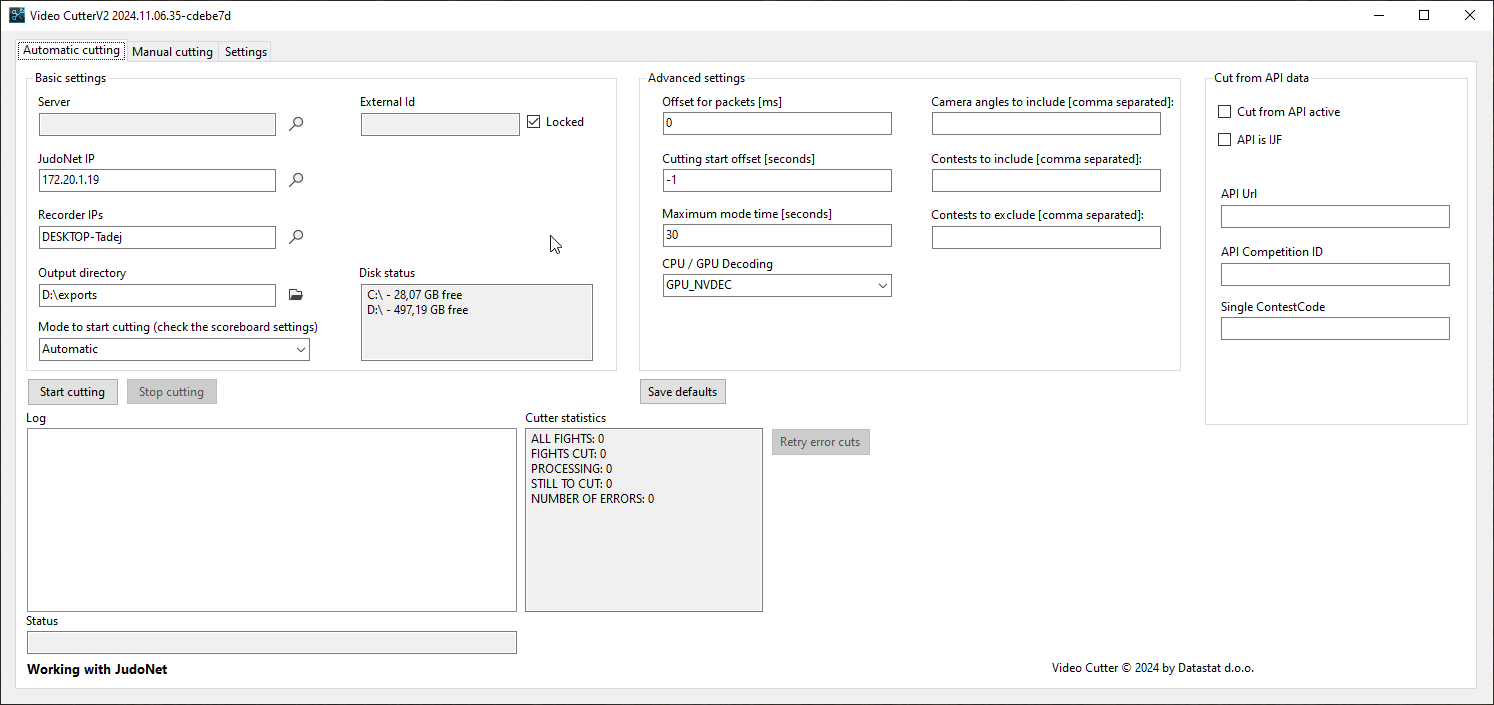The width and height of the screenshot is (1494, 705).
Task: Click the Video Cutter app icon in title bar
Action: pos(17,15)
